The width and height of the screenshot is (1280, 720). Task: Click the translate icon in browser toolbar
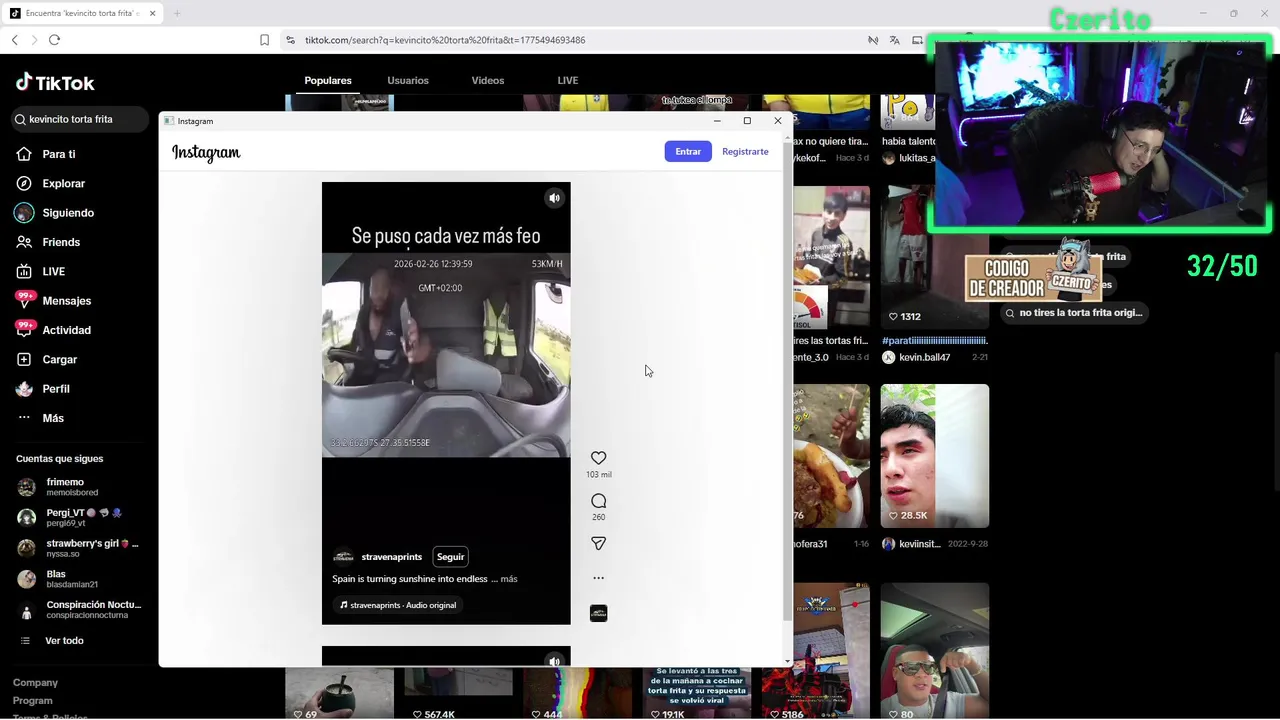coord(894,40)
